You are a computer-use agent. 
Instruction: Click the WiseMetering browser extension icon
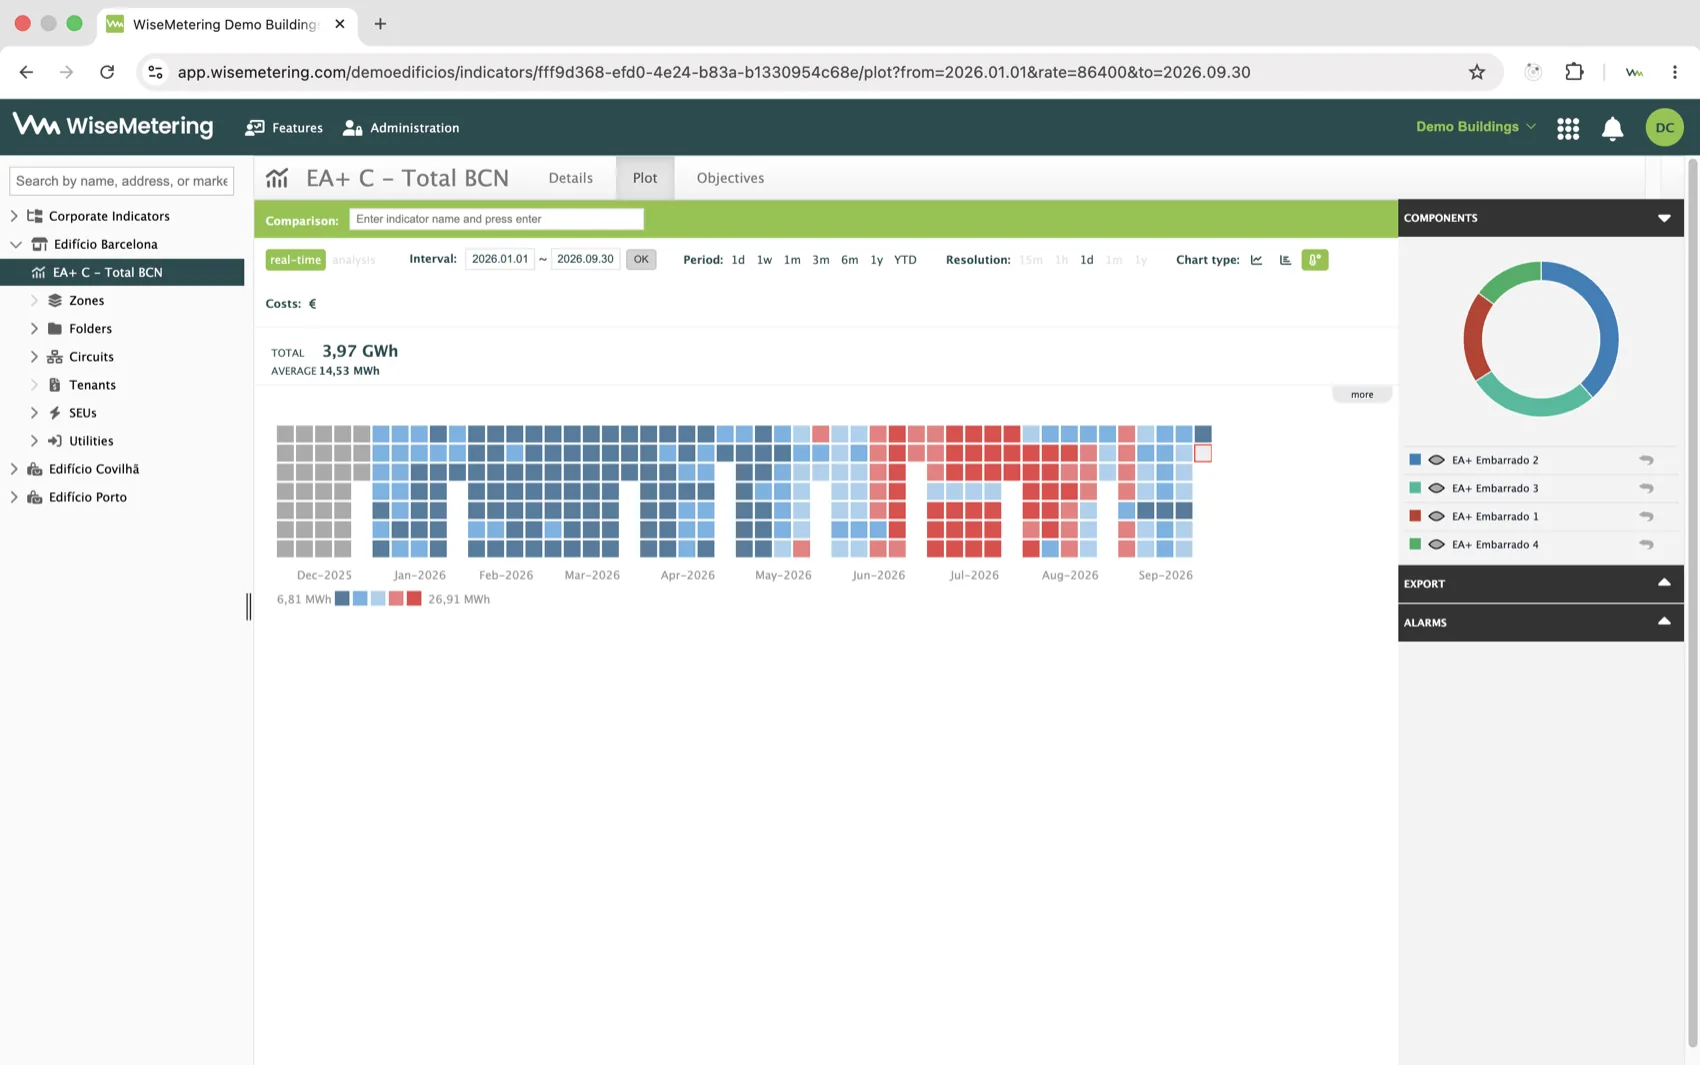(x=1634, y=72)
